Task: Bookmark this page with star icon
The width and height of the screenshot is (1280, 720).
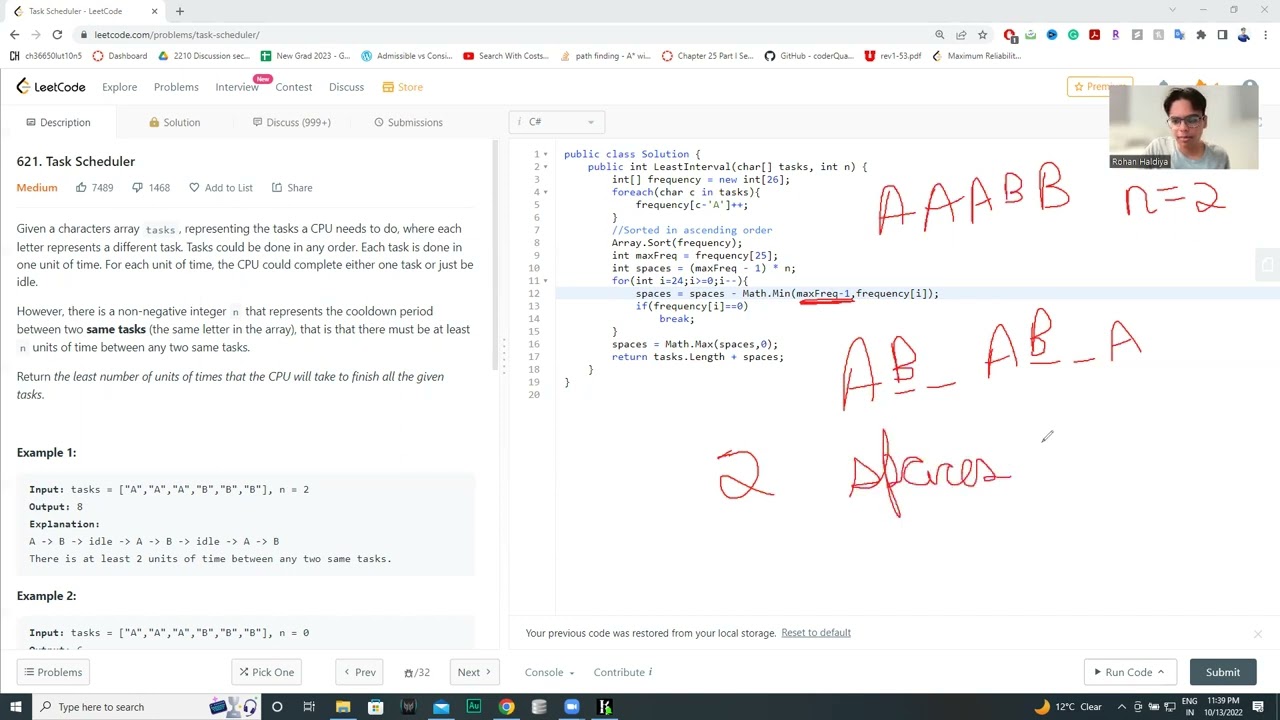Action: point(982,34)
